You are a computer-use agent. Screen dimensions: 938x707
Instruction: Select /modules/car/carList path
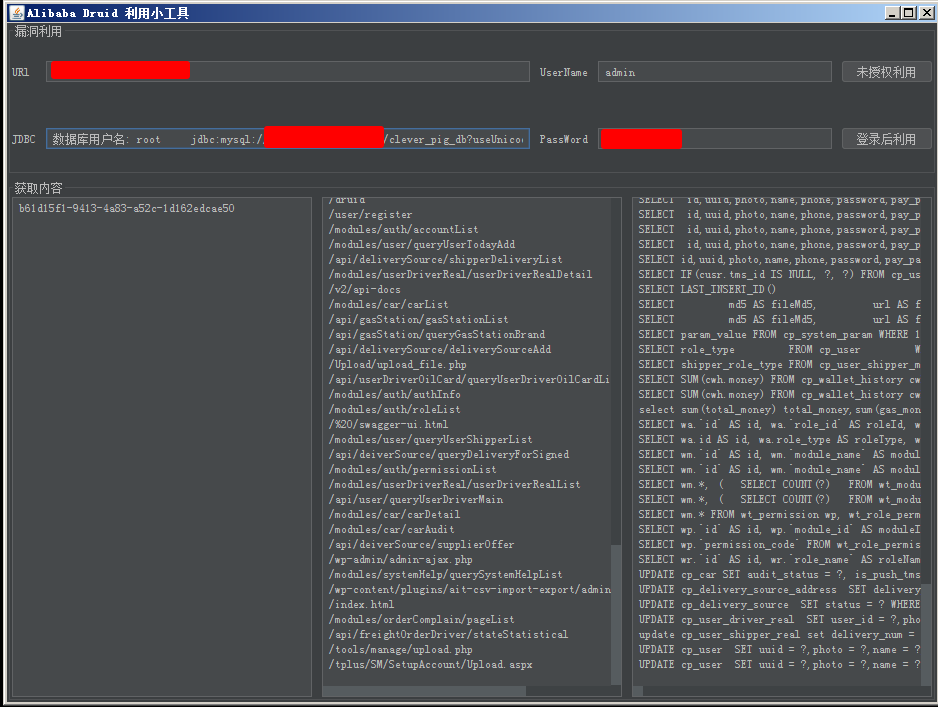click(x=388, y=304)
